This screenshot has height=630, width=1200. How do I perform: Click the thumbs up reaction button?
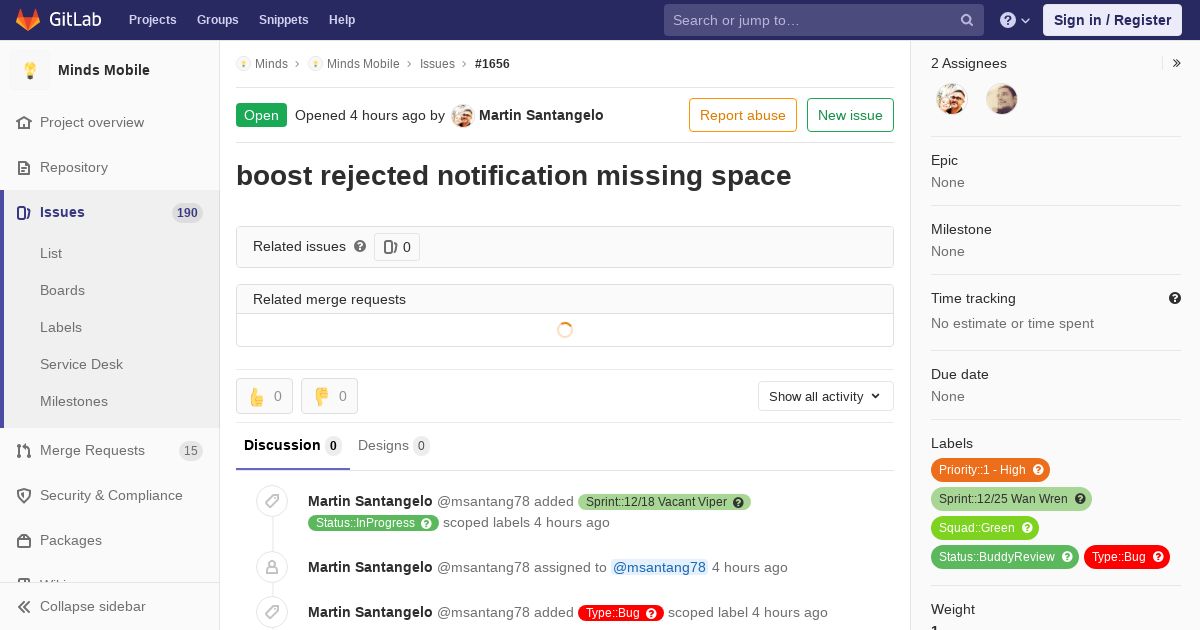(264, 396)
